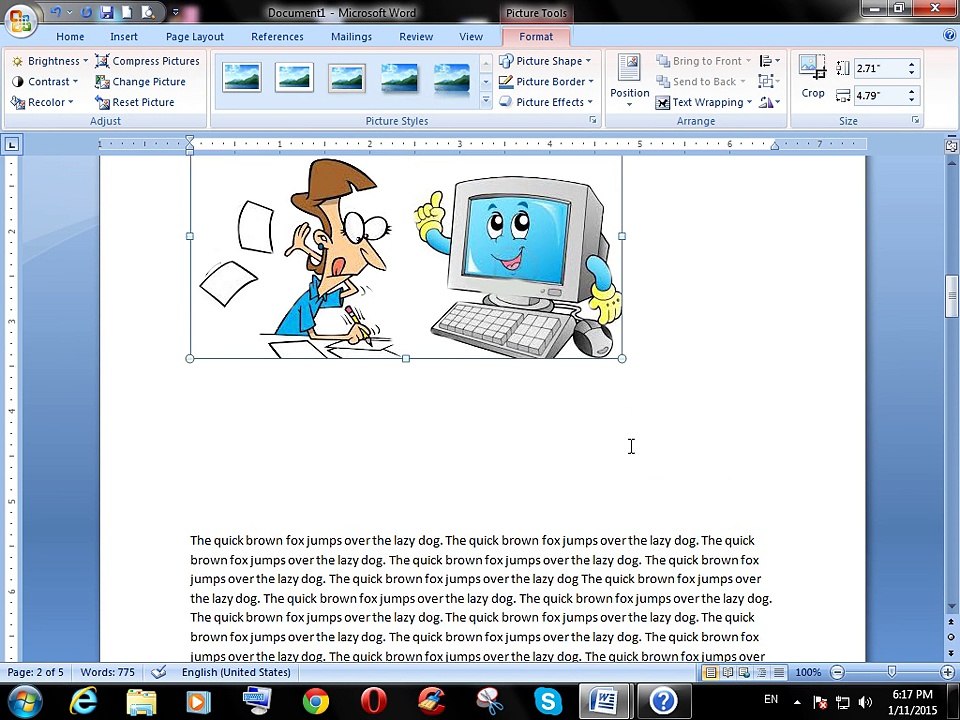
Task: Click the zoom out minus button
Action: pos(838,672)
